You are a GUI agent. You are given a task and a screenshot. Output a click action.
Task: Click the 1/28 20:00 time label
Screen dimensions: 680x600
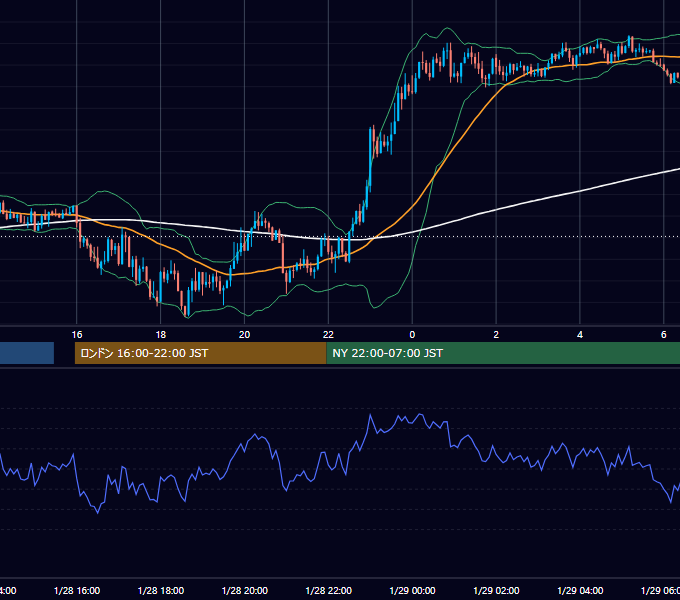click(245, 590)
